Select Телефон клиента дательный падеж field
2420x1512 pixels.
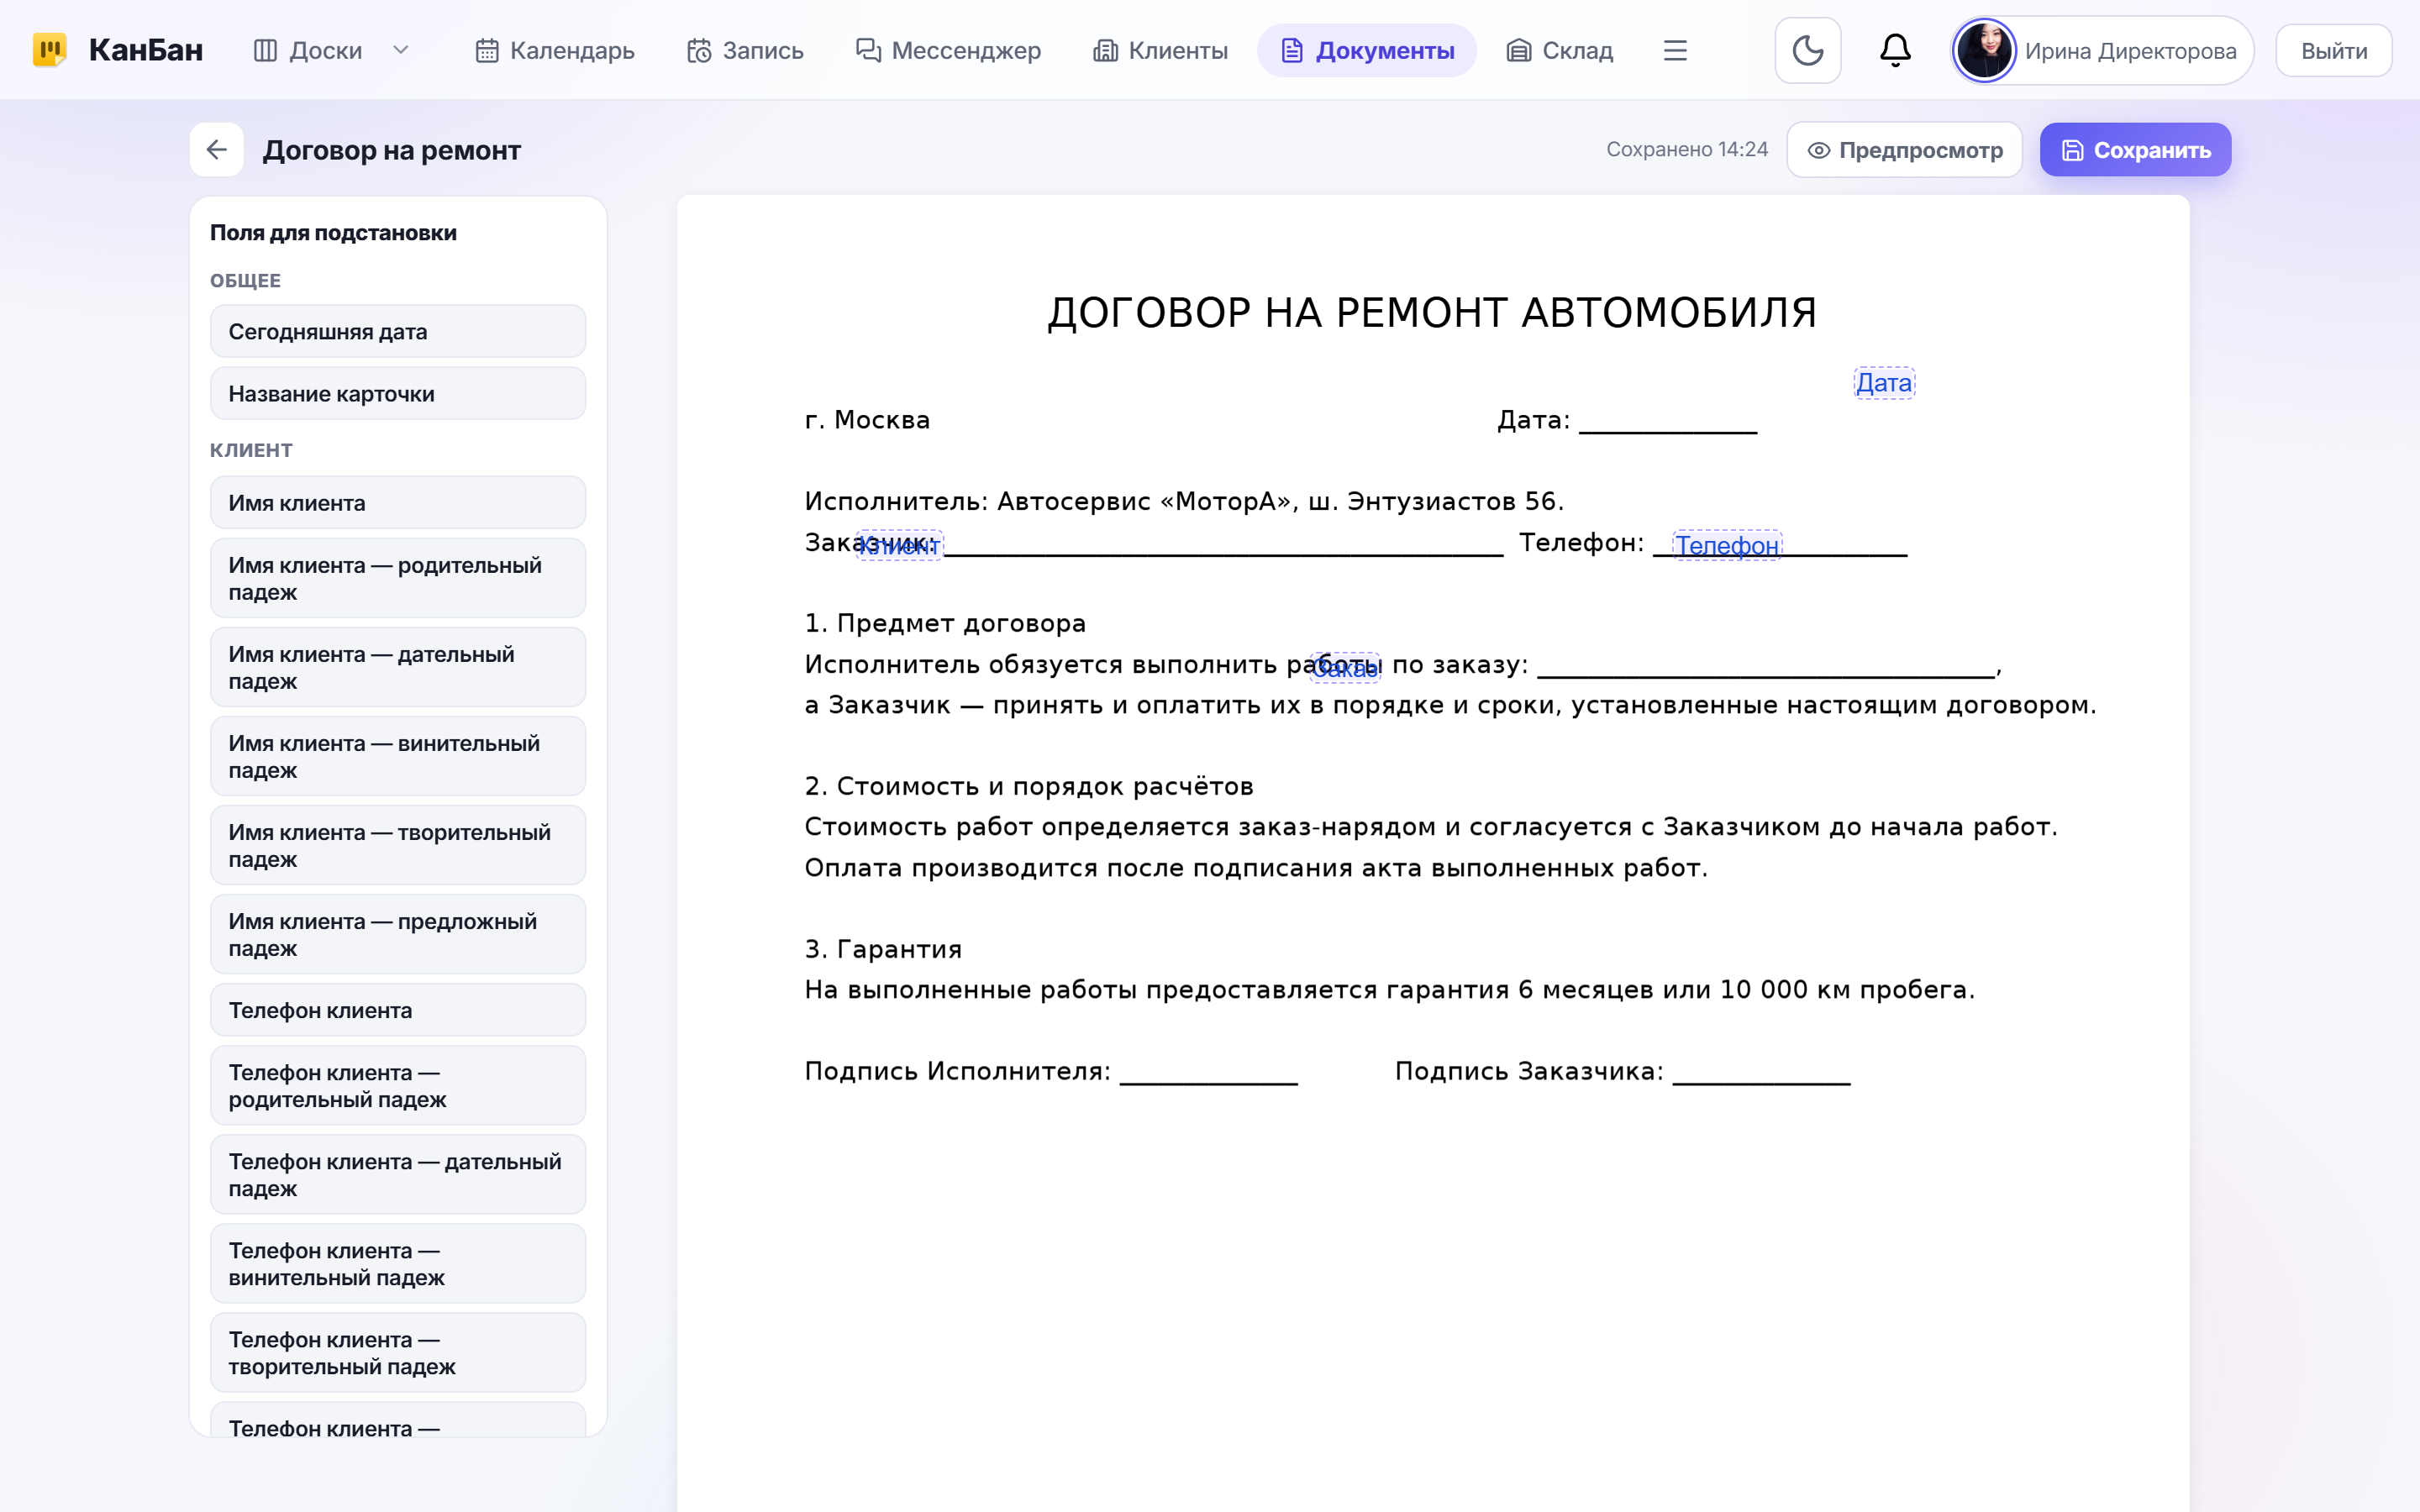398,1174
